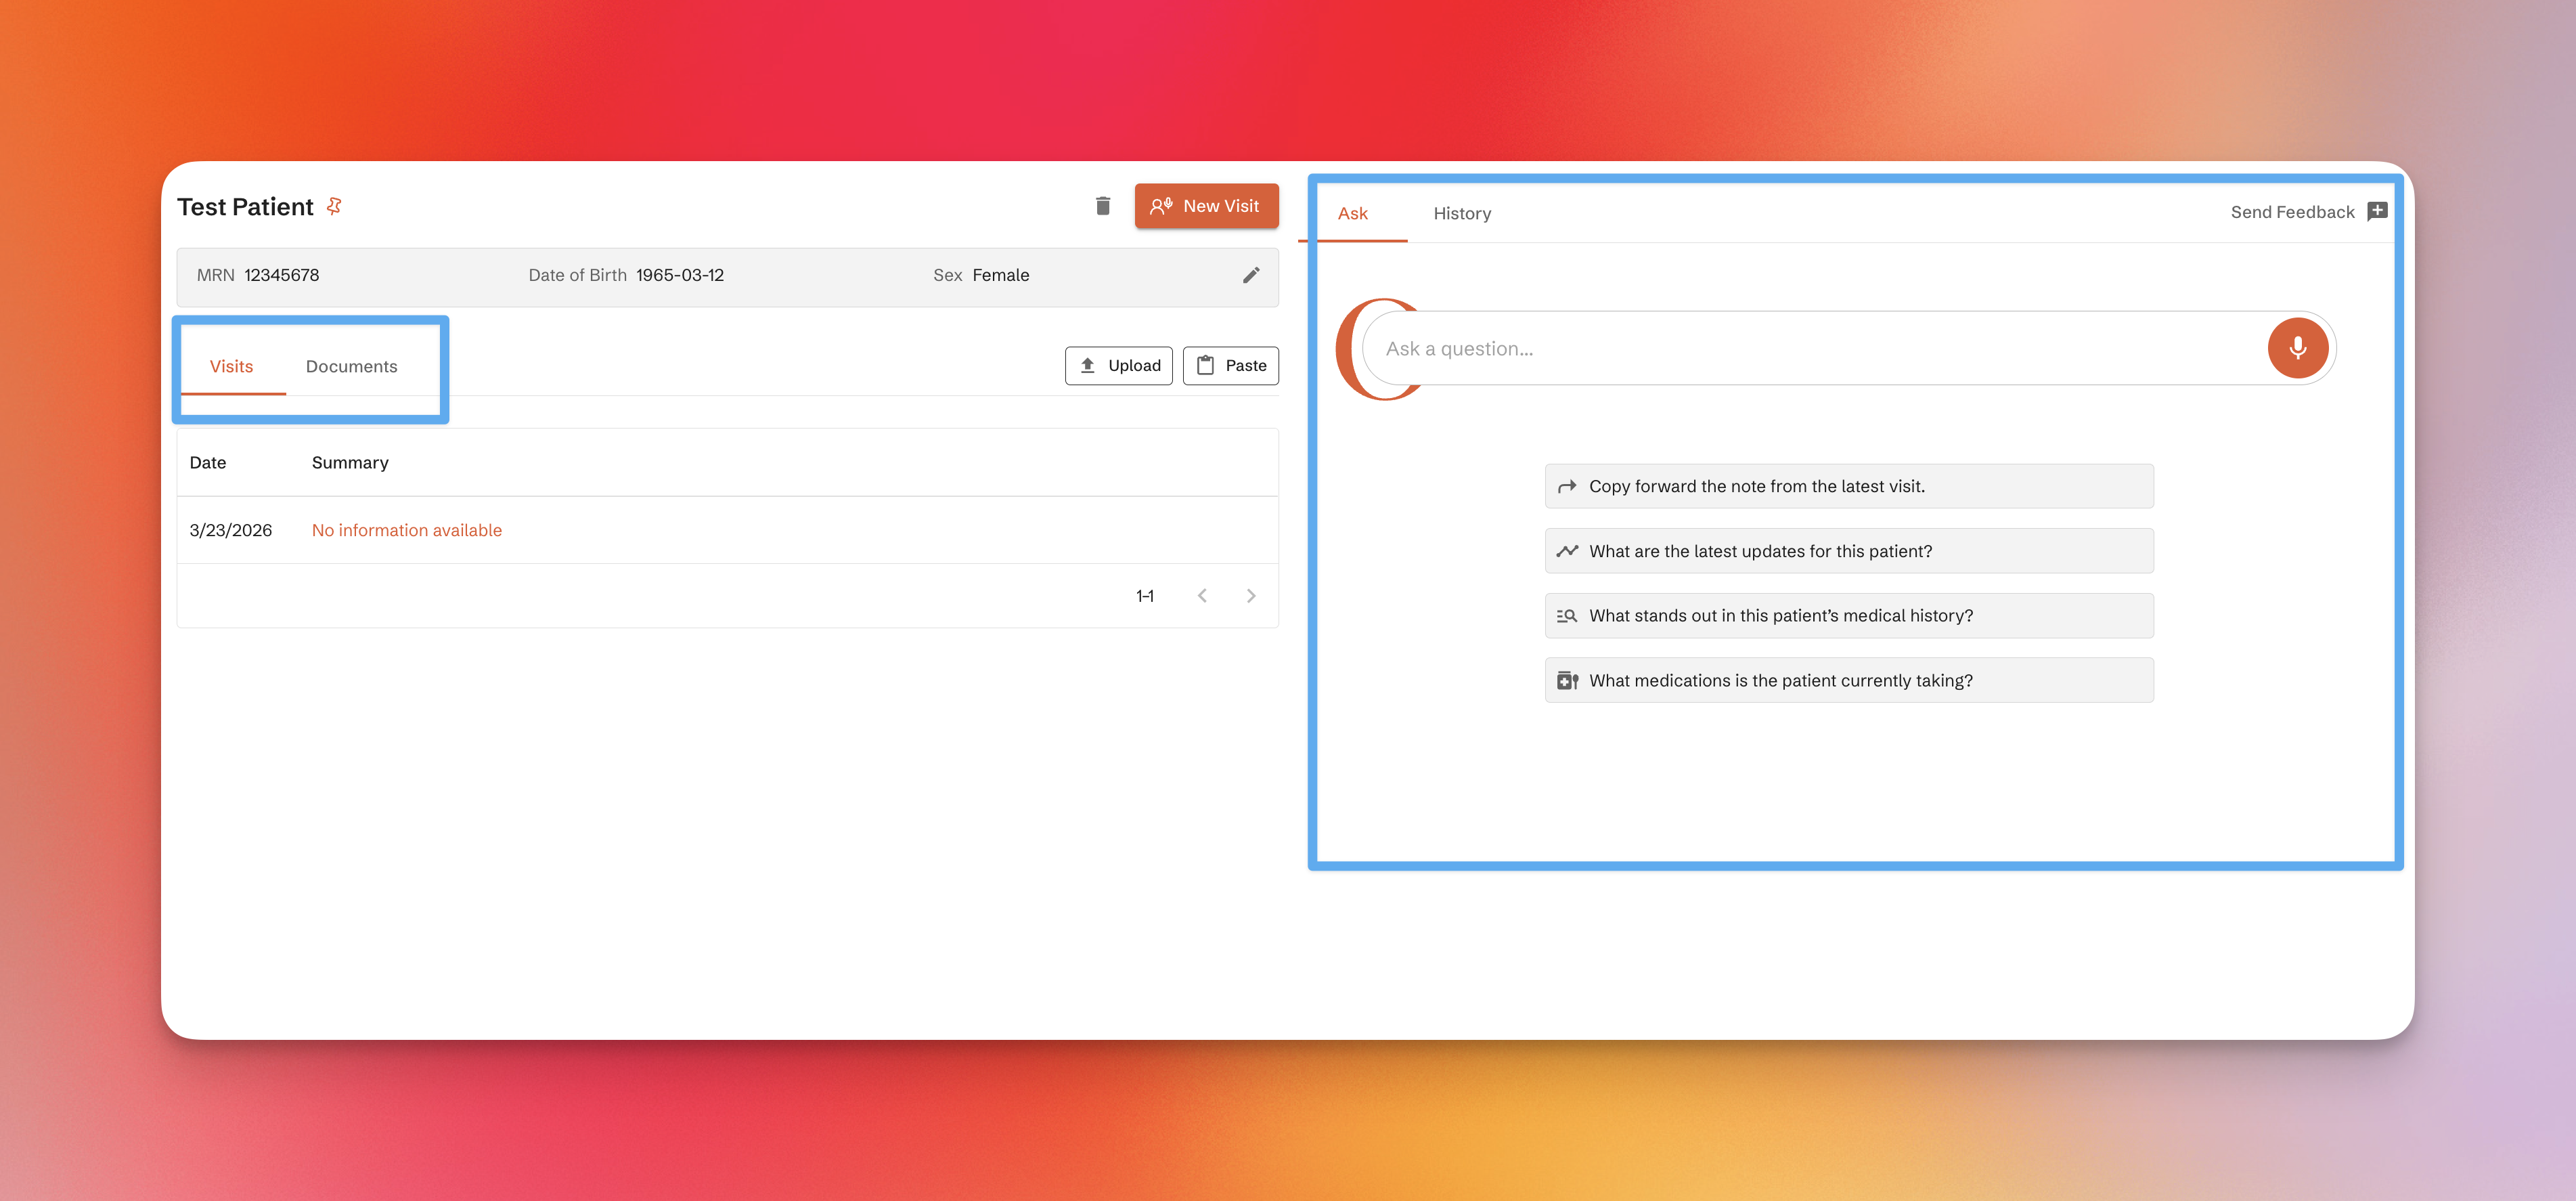This screenshot has height=1201, width=2576.
Task: Click the Sex value Female
Action: 1000,275
